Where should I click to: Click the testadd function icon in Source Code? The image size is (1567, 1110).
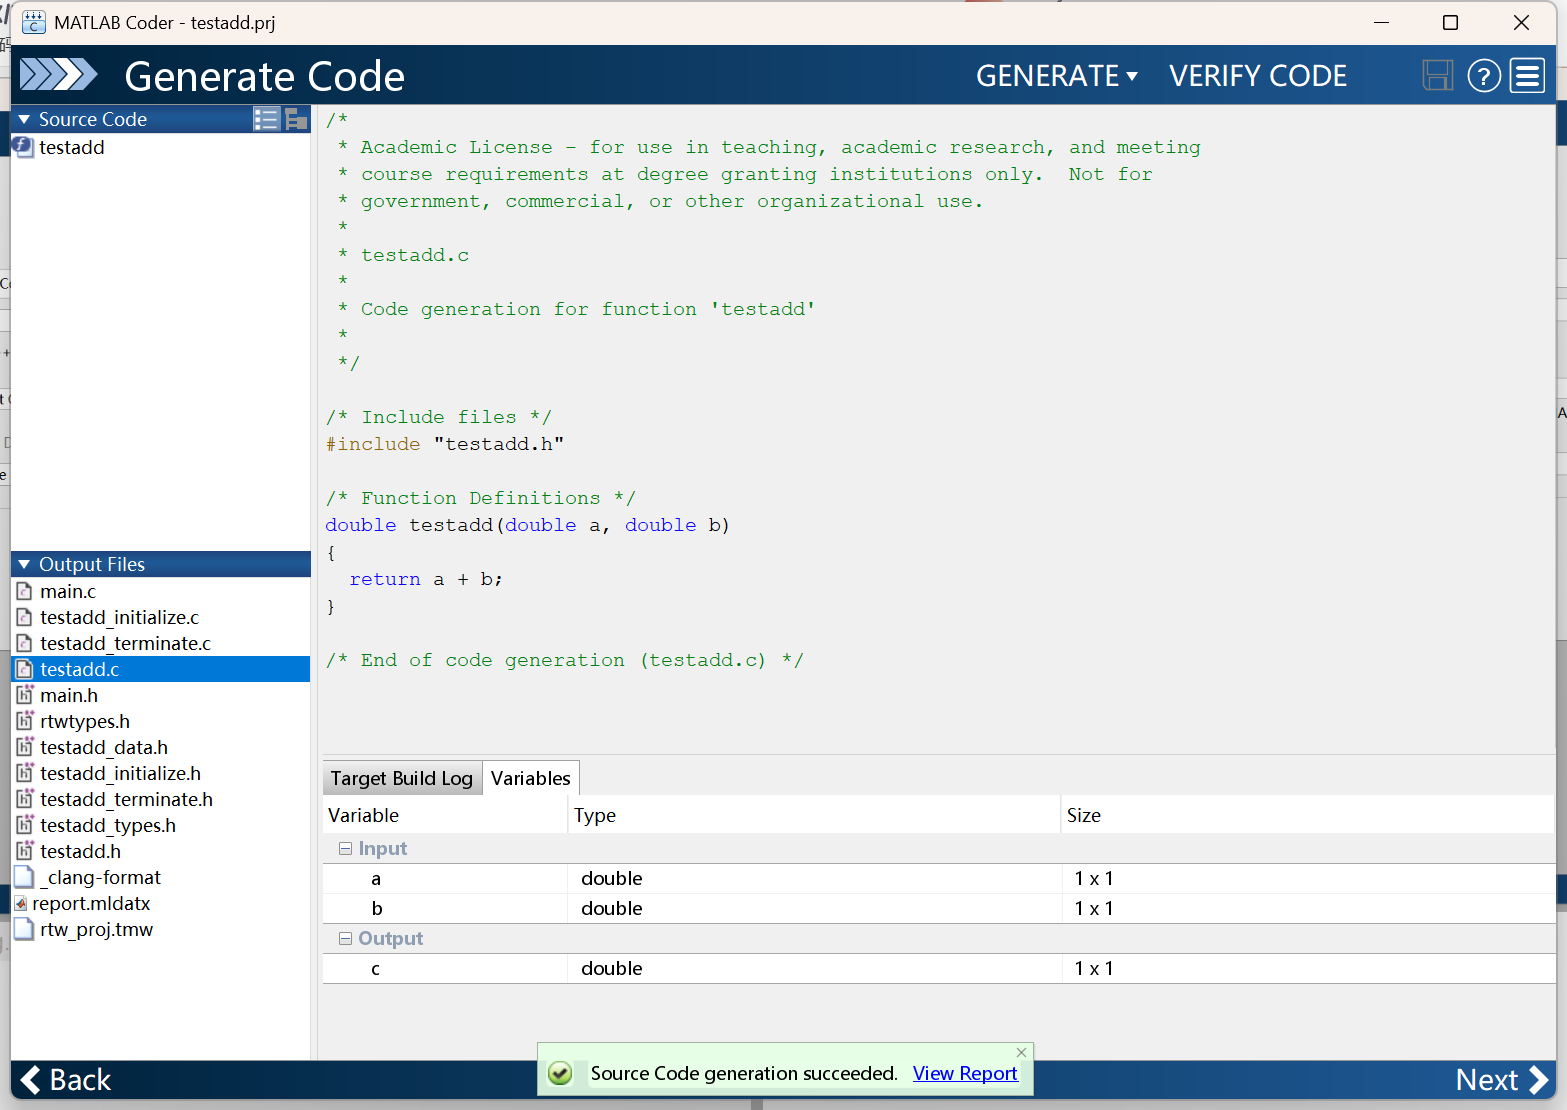23,147
